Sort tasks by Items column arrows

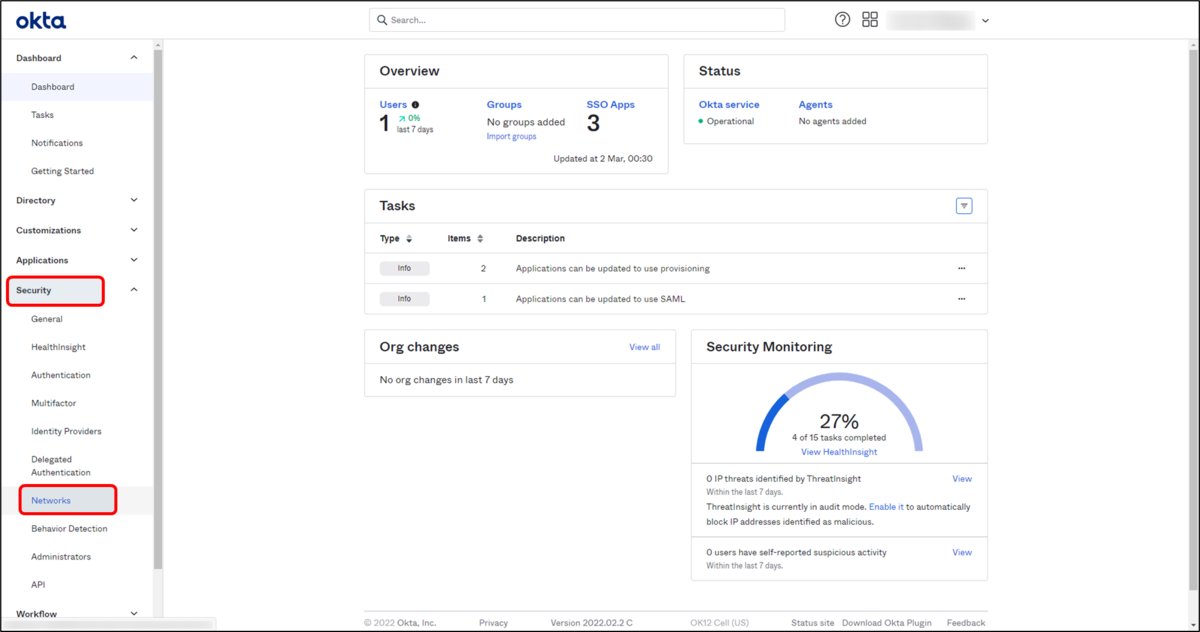tap(480, 239)
